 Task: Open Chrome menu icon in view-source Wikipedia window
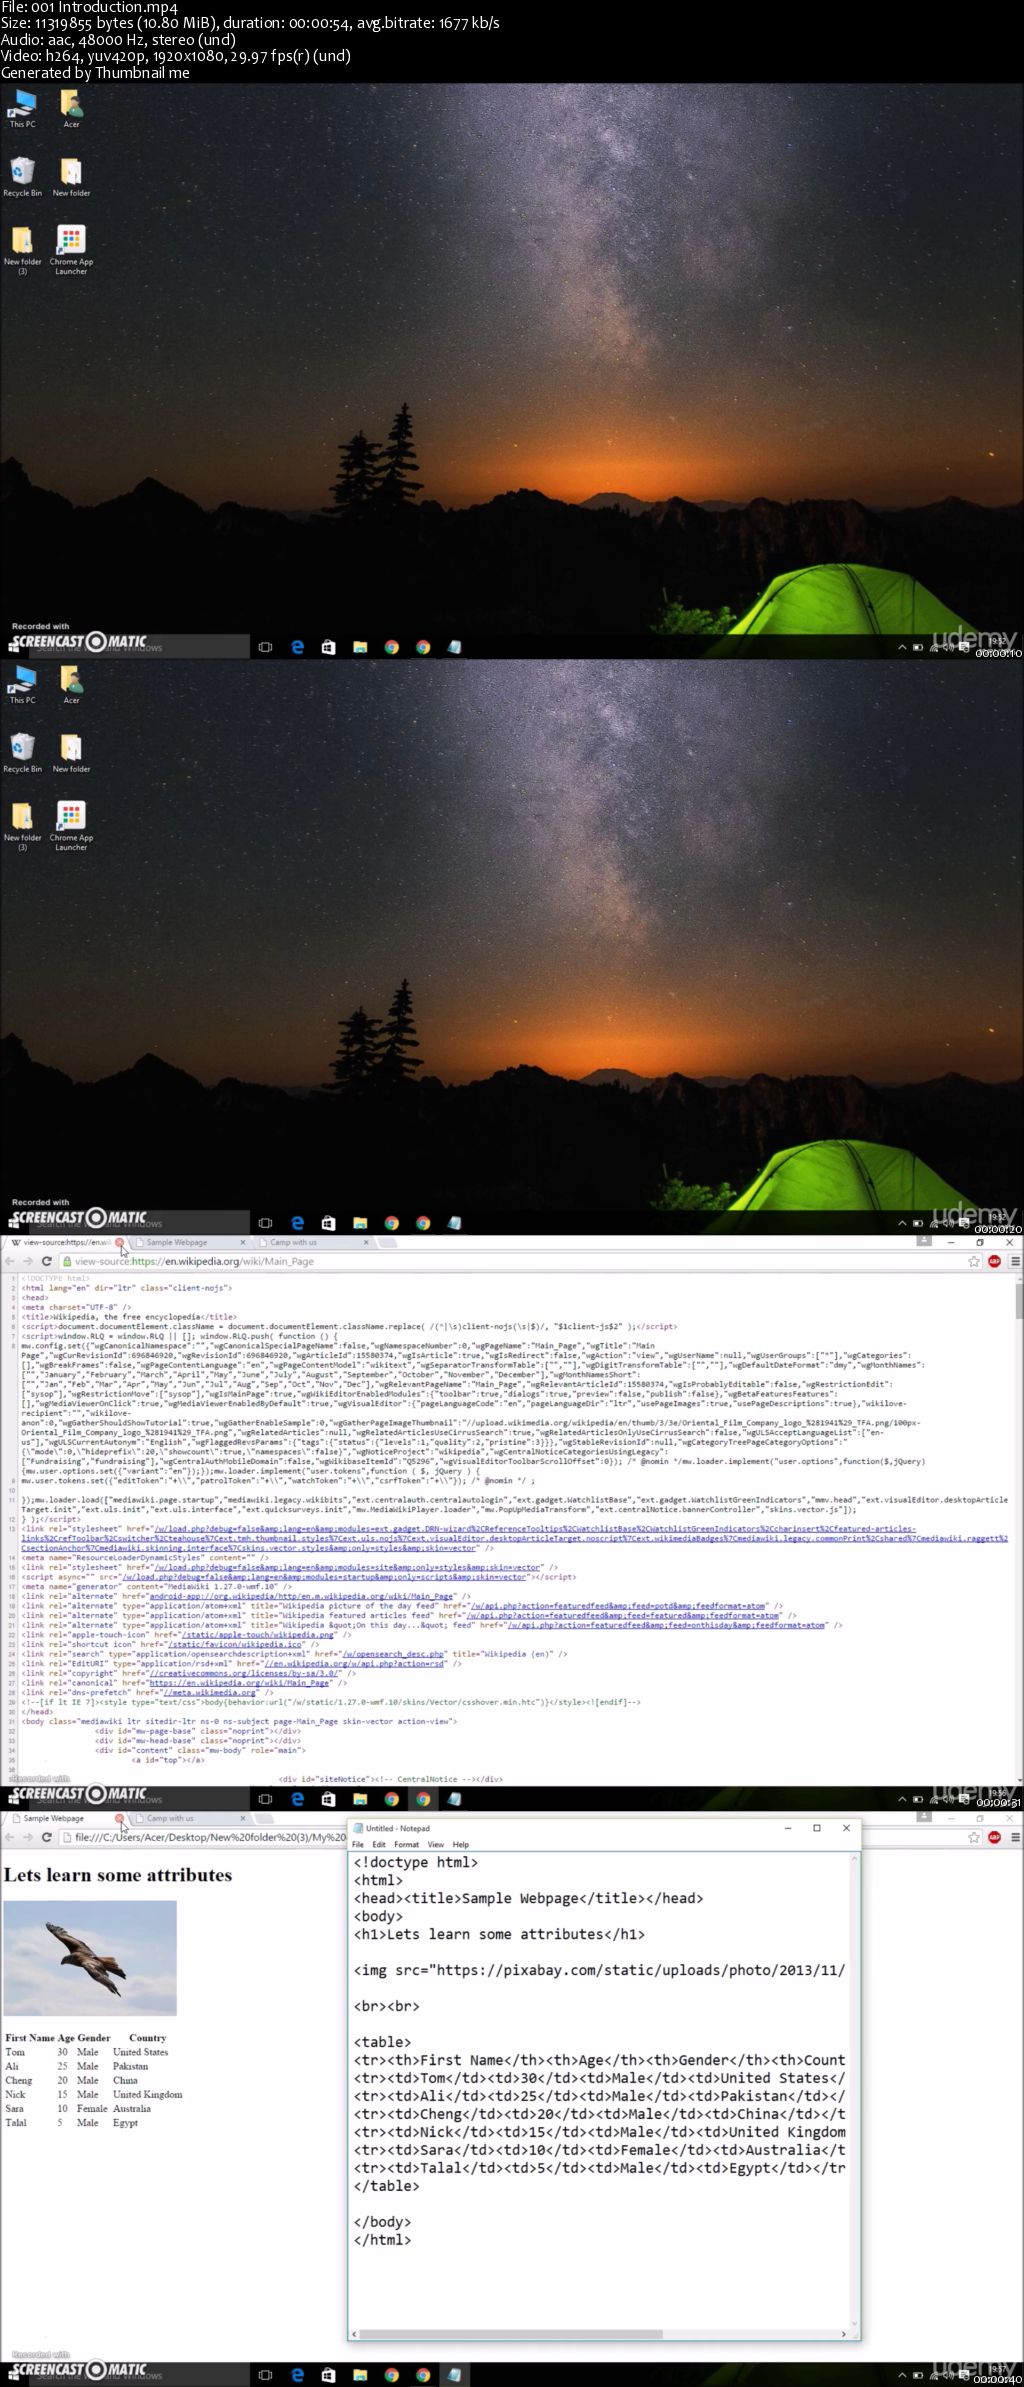1014,1261
